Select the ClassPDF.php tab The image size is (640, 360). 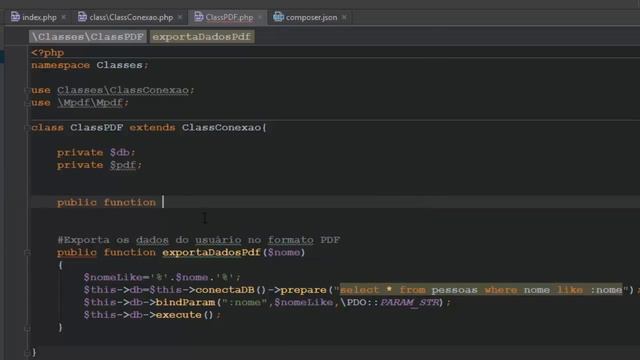pos(229,17)
